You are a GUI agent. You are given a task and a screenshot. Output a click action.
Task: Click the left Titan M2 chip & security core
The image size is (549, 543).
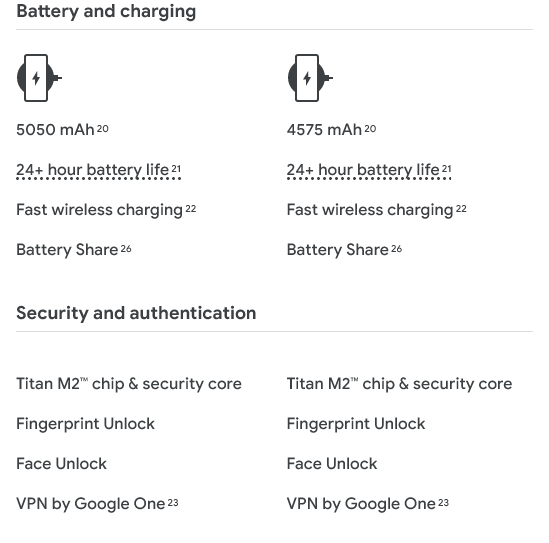129,384
